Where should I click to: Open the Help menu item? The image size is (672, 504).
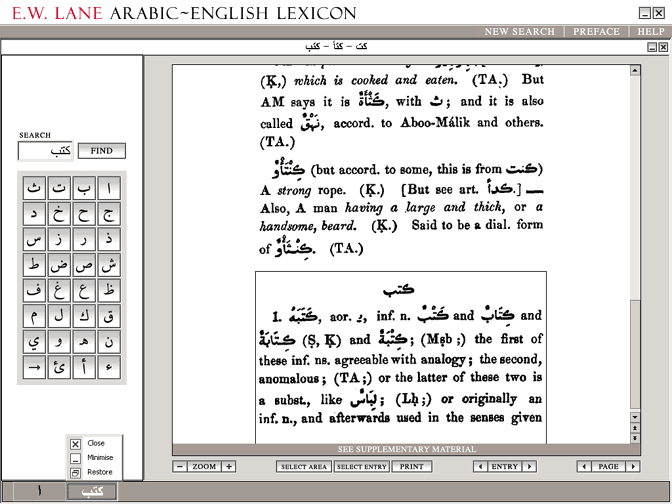650,32
